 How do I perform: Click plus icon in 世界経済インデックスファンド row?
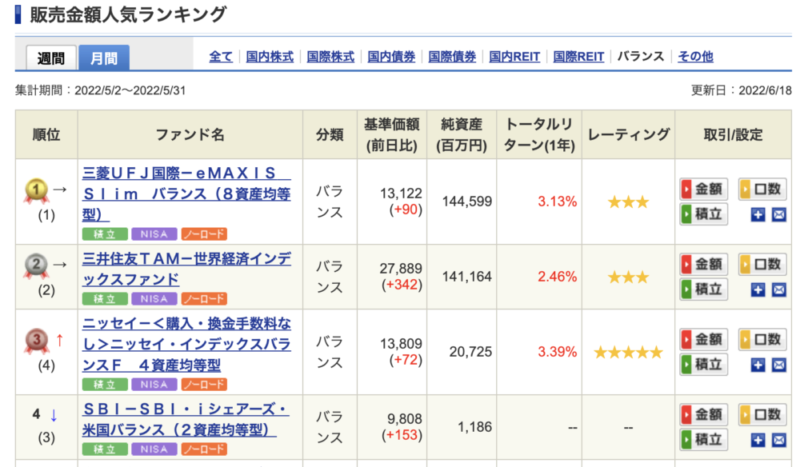click(x=758, y=290)
